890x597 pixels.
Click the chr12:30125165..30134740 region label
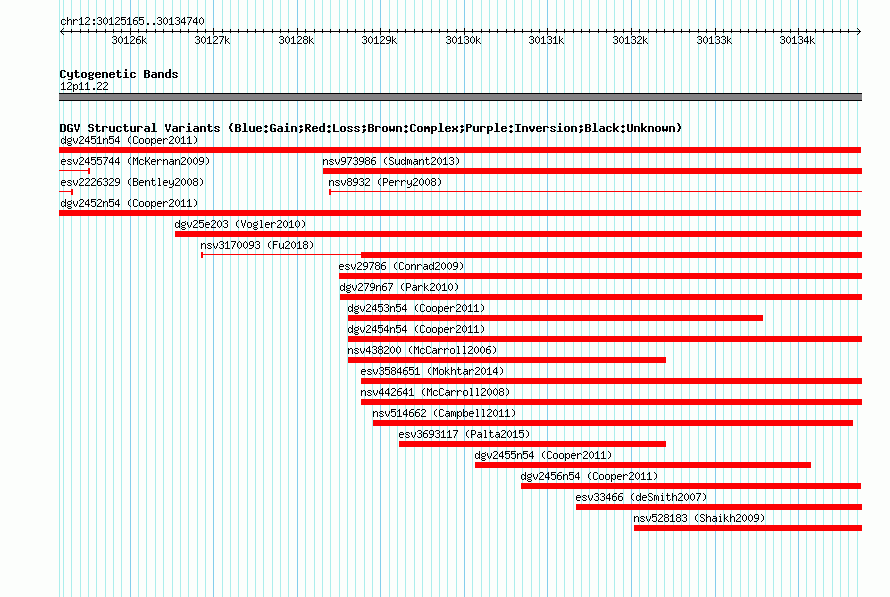pos(132,21)
